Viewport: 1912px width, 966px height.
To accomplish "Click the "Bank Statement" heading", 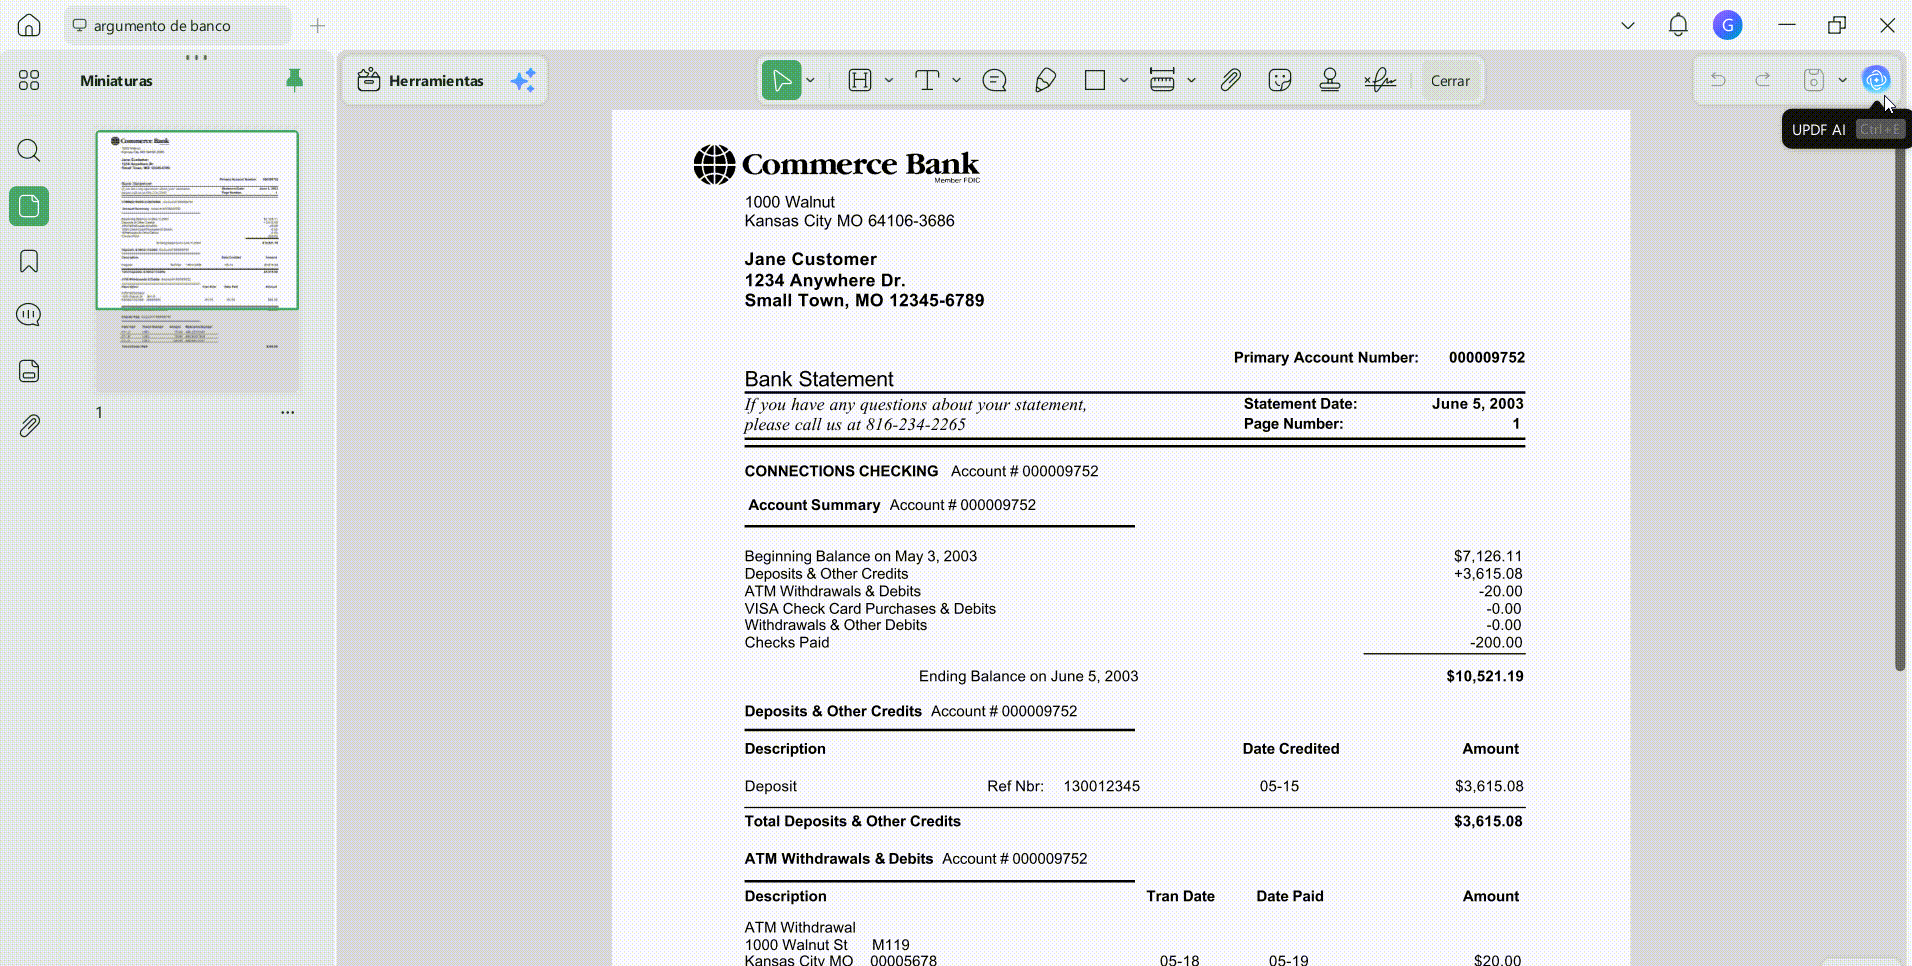I will [819, 379].
